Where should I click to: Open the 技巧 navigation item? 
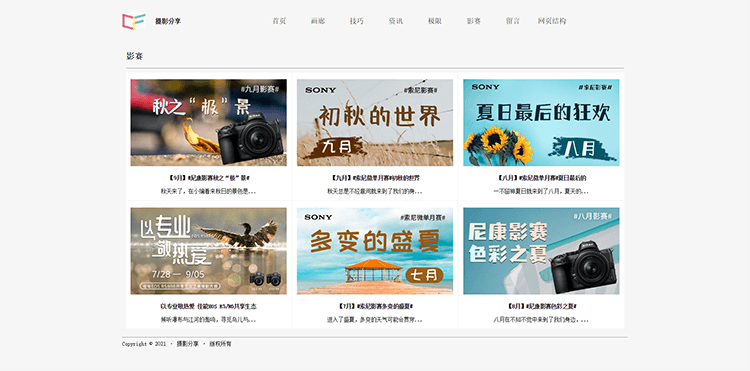[357, 21]
